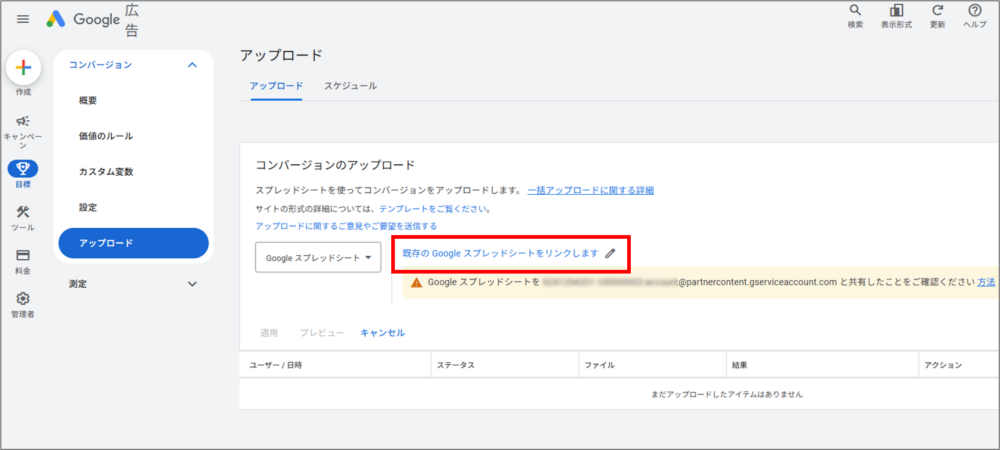Expand the 測定 section
The height and width of the screenshot is (450, 1000).
[192, 284]
